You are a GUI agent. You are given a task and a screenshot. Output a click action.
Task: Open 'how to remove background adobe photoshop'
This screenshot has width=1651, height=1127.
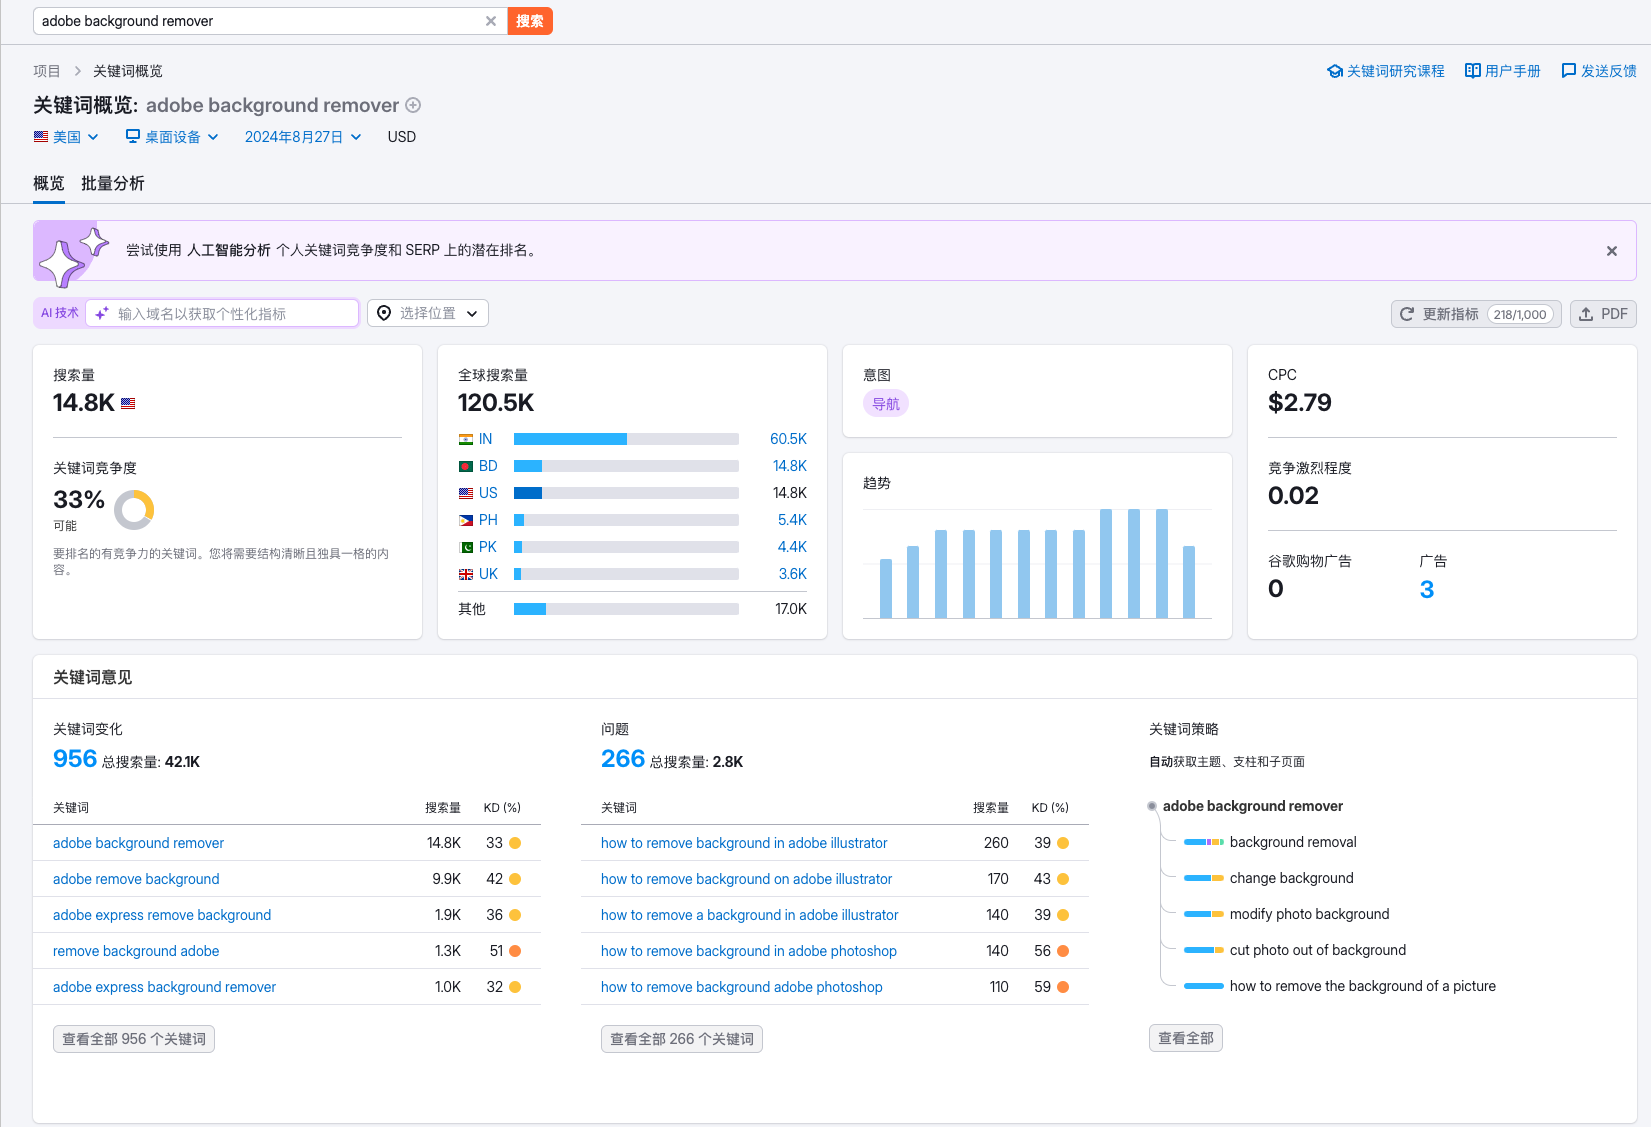[741, 987]
